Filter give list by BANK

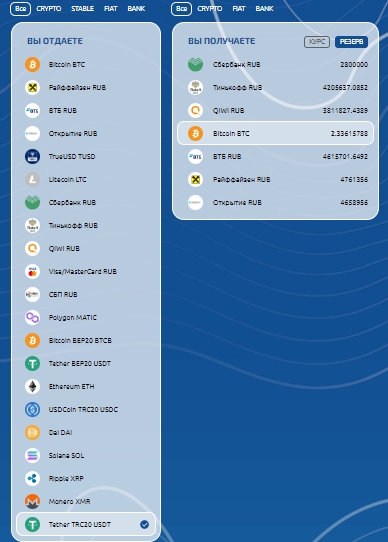[x=136, y=9]
